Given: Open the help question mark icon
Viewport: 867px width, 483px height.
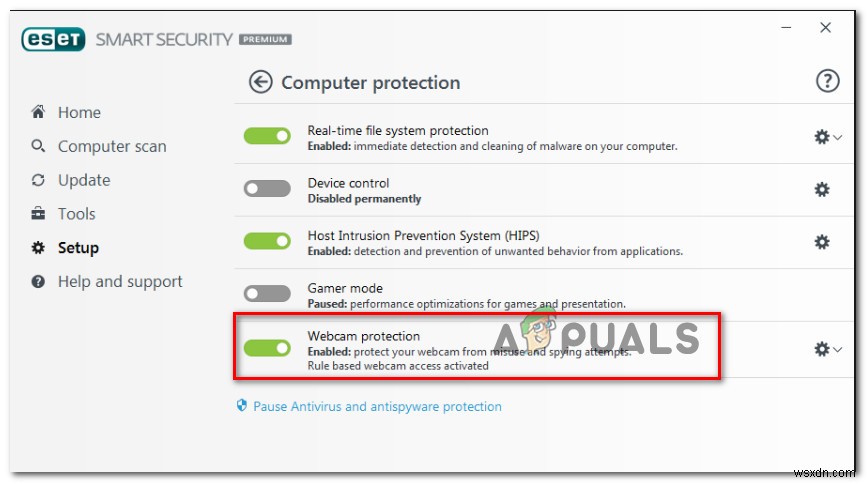Looking at the screenshot, I should pyautogui.click(x=828, y=82).
